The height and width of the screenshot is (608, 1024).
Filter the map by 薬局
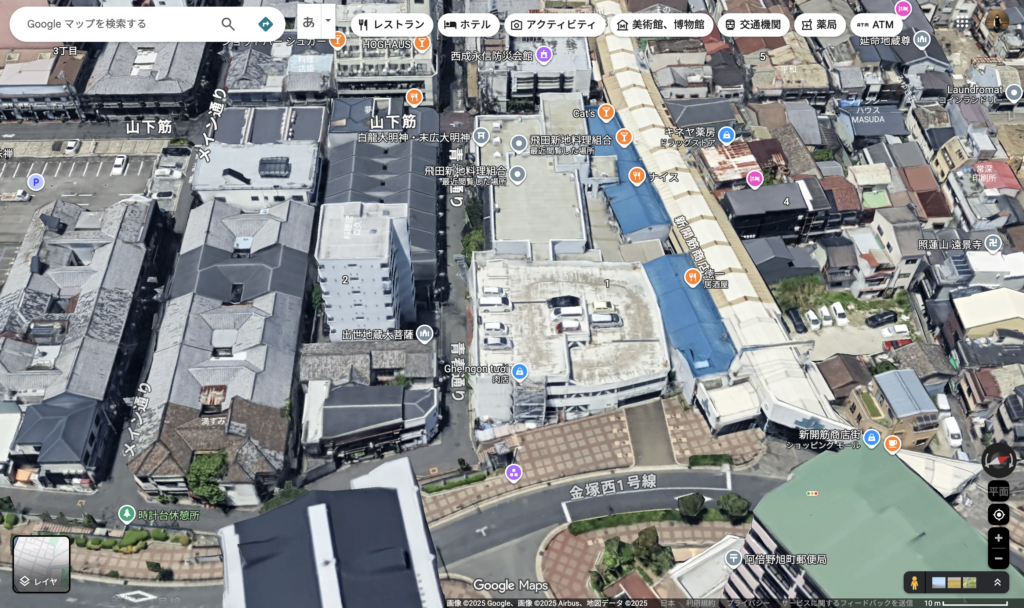tap(819, 24)
